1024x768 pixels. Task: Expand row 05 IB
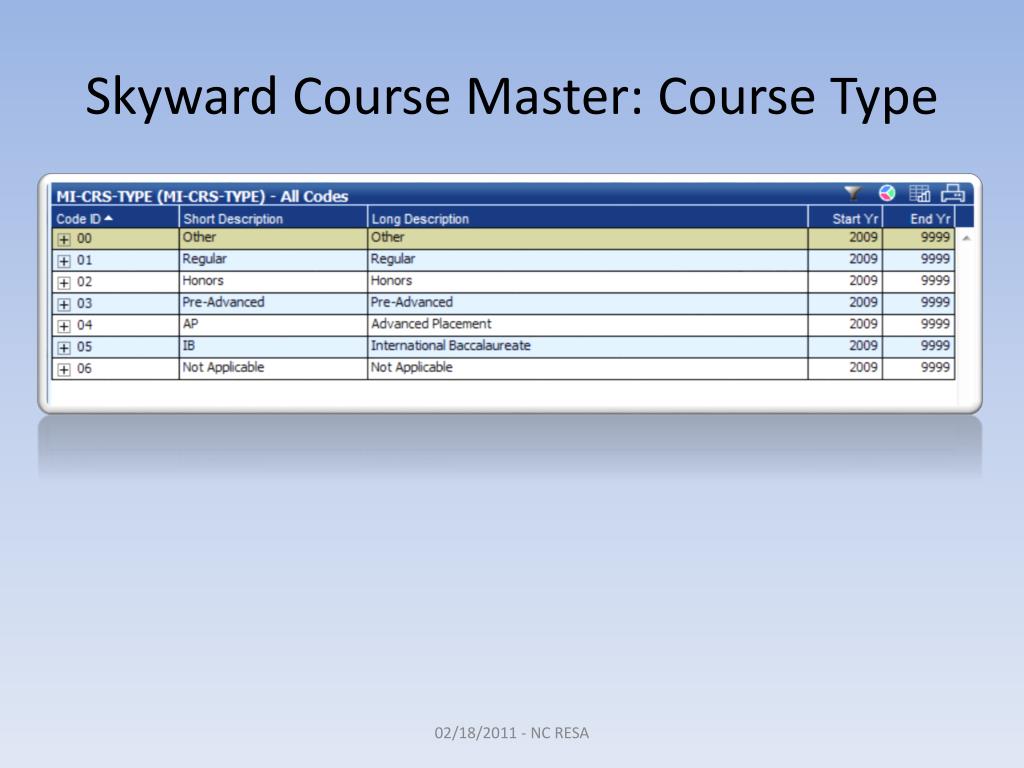64,347
